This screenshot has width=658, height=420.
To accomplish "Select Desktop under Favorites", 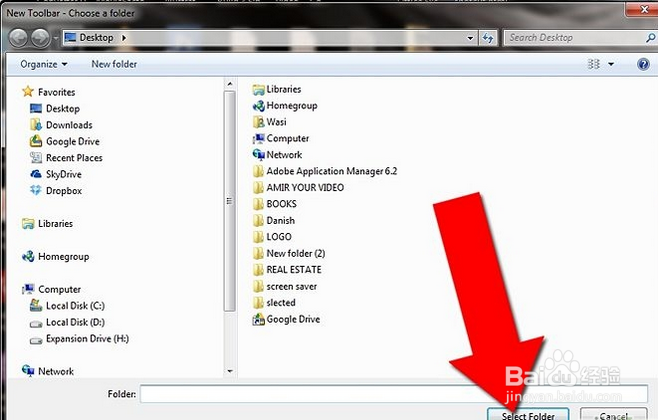I will (55, 109).
